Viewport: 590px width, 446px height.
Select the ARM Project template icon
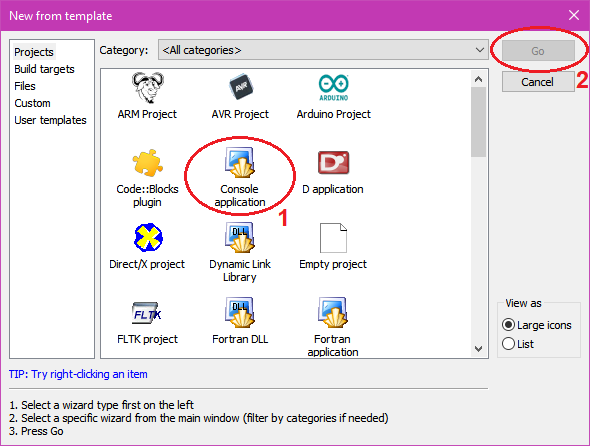(x=148, y=88)
